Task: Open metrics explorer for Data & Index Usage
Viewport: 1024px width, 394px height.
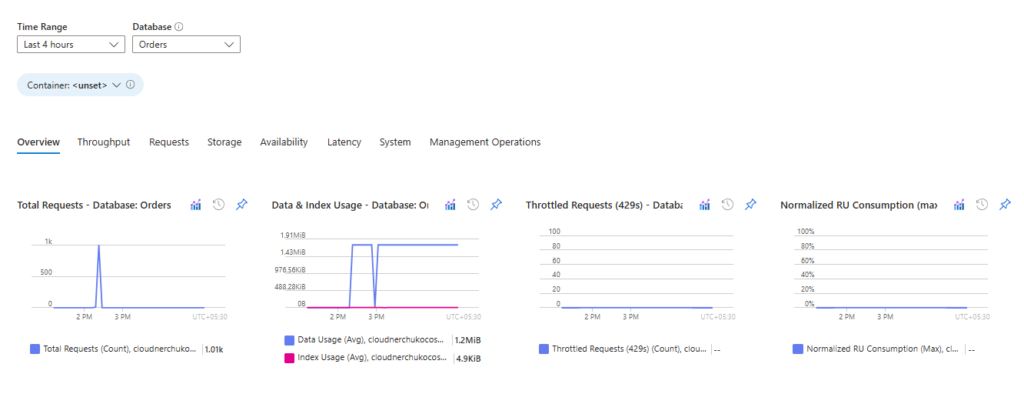Action: (450, 205)
